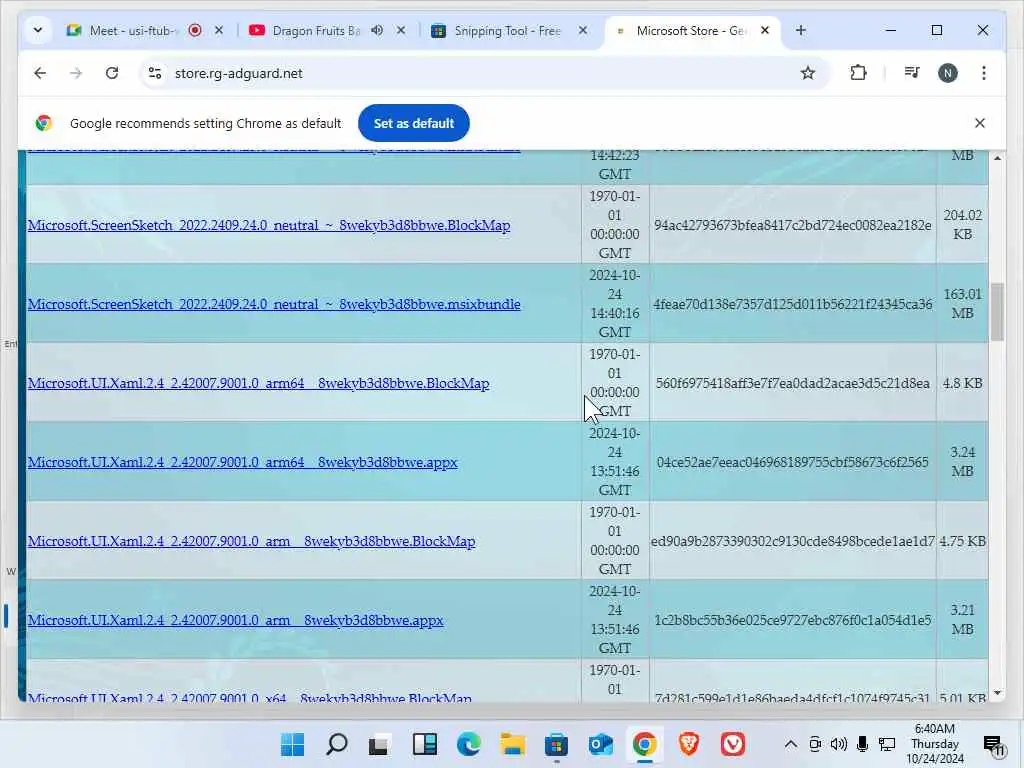Close the Meet tab
This screenshot has width=1024, height=768.
[219, 30]
